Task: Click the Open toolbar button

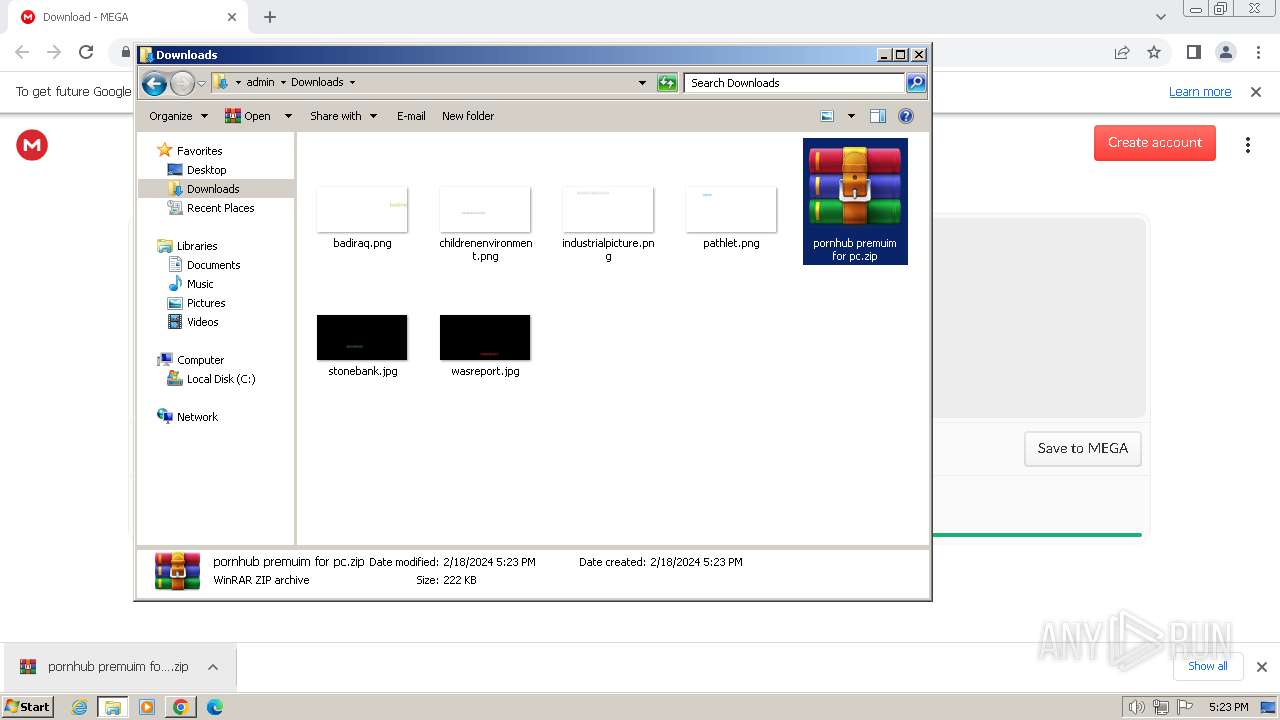Action: pyautogui.click(x=248, y=116)
